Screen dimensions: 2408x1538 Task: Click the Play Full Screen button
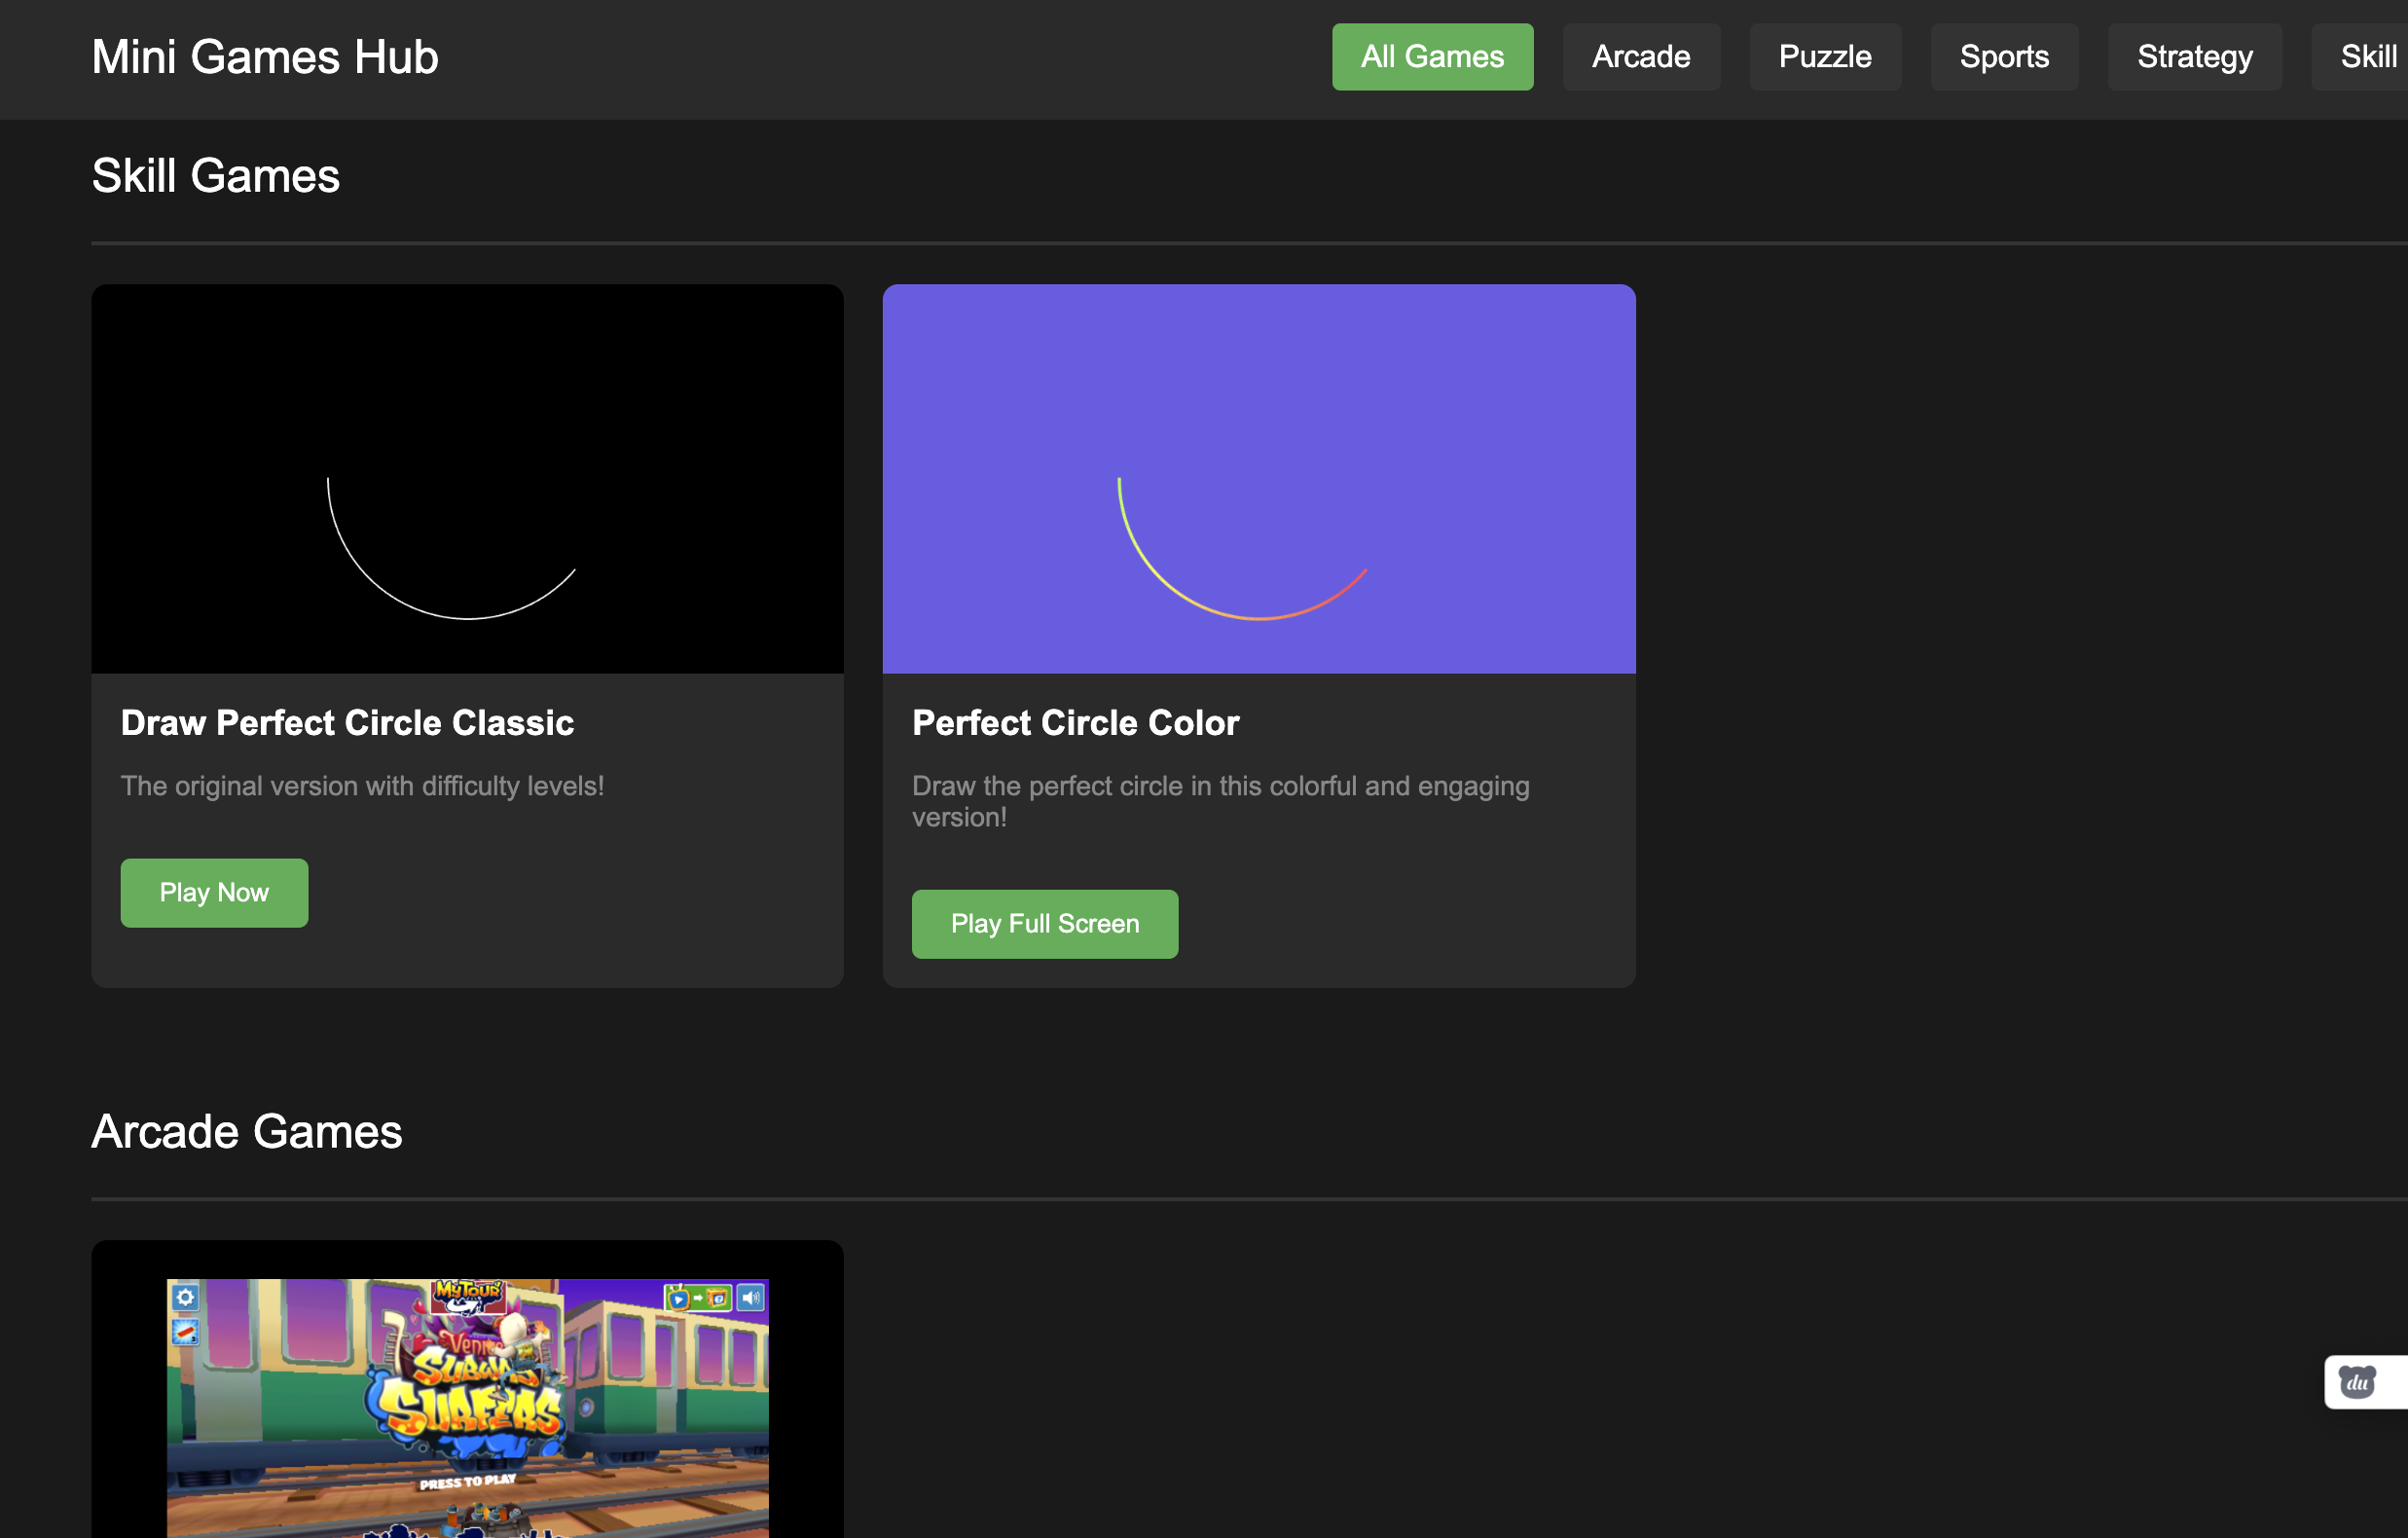[1045, 924]
